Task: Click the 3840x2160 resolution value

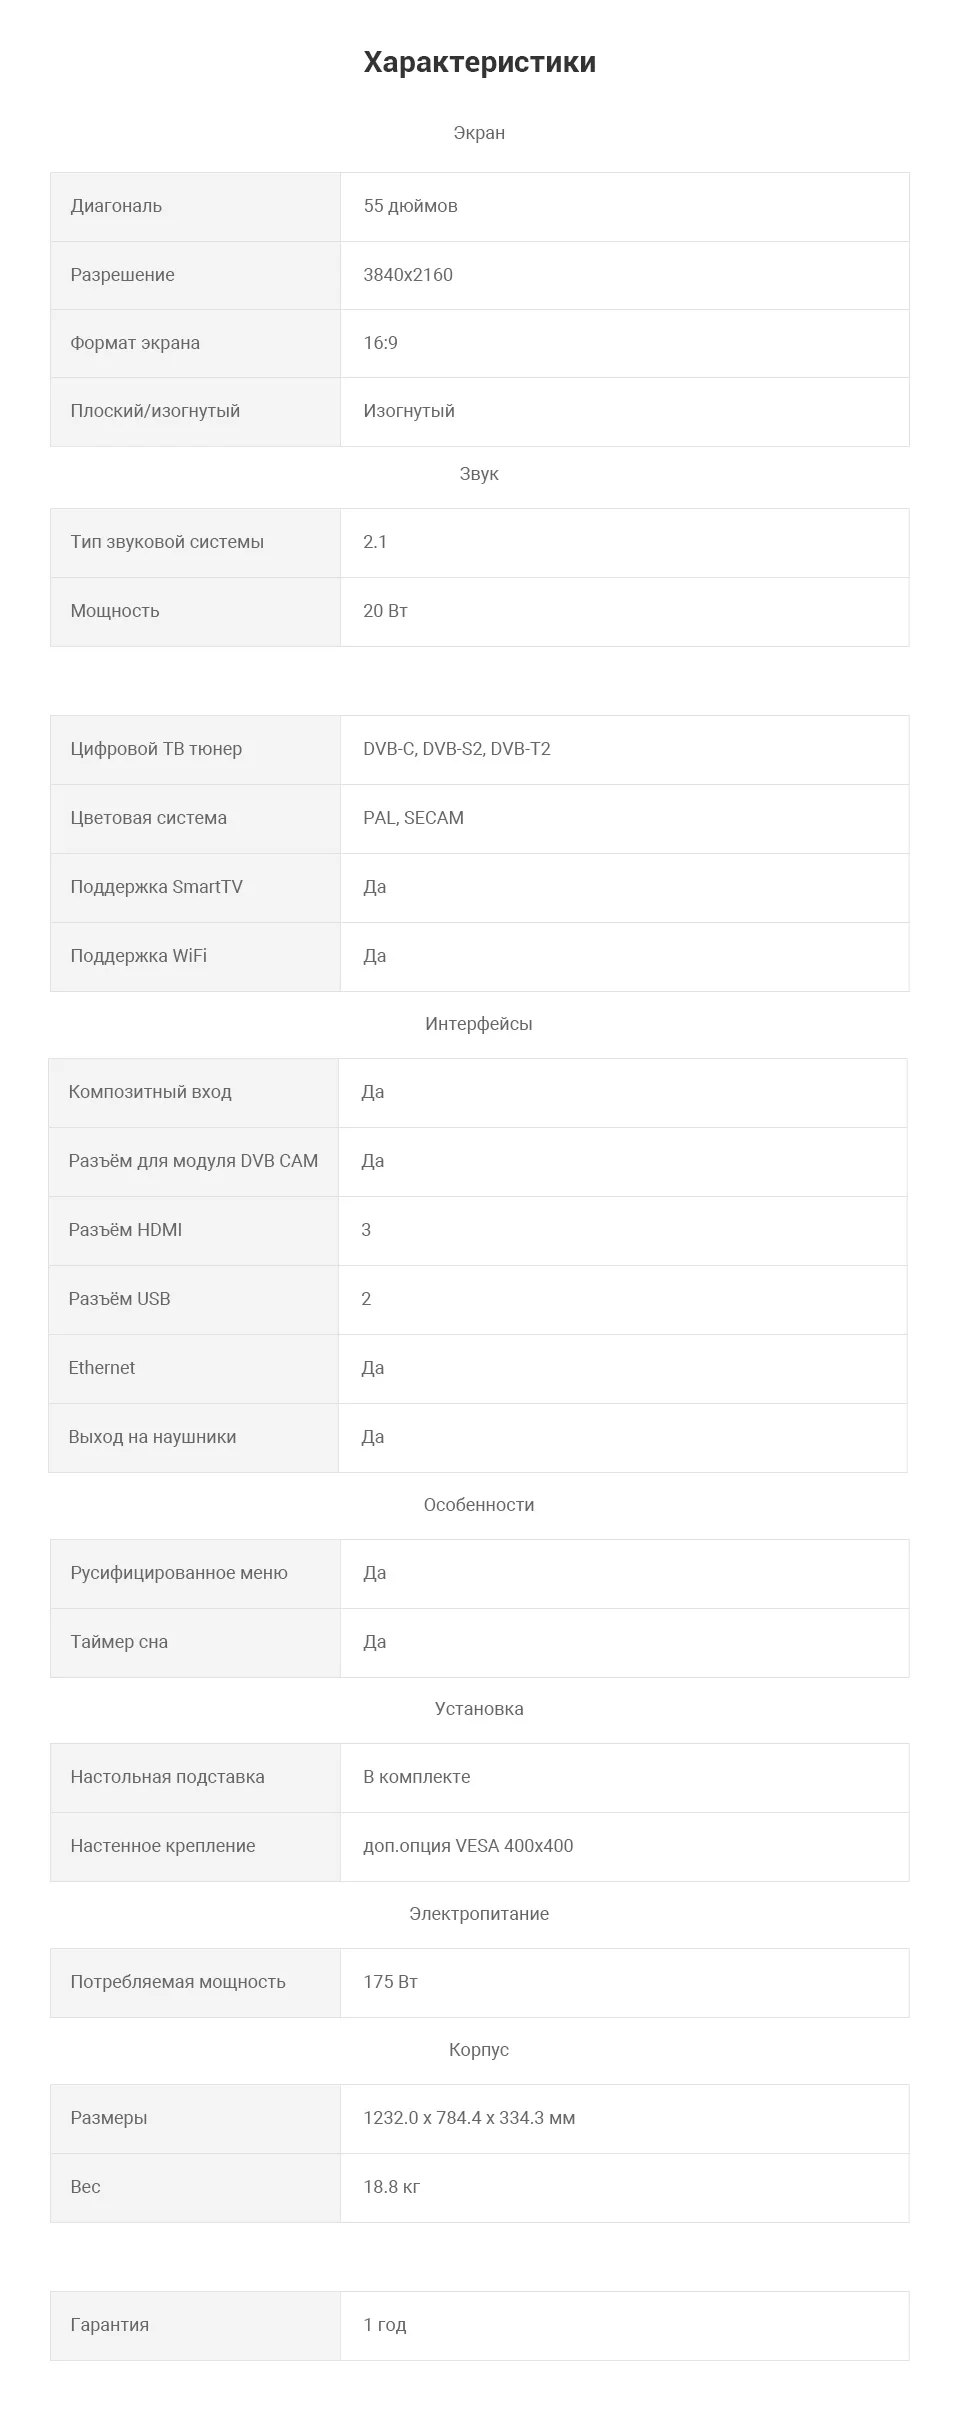Action: (x=408, y=275)
